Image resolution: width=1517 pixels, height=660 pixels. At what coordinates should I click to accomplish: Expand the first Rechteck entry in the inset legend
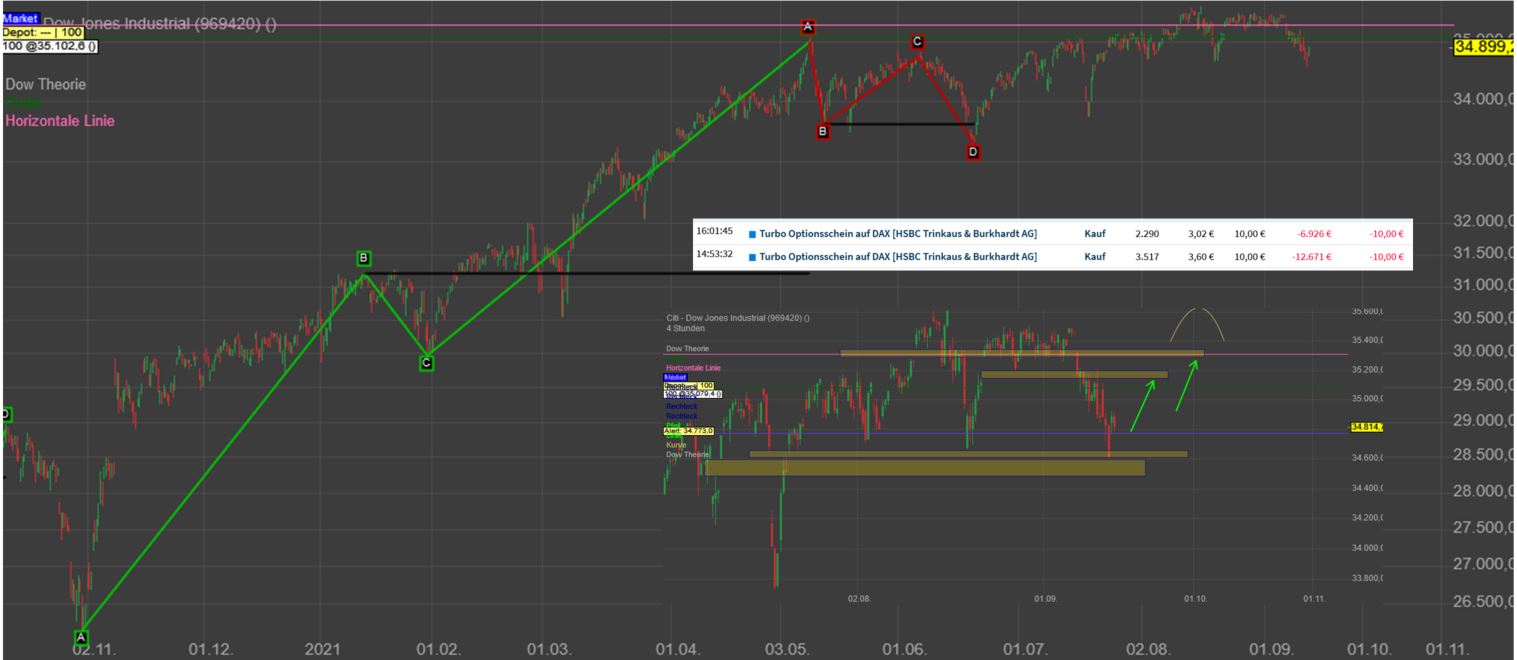point(682,406)
